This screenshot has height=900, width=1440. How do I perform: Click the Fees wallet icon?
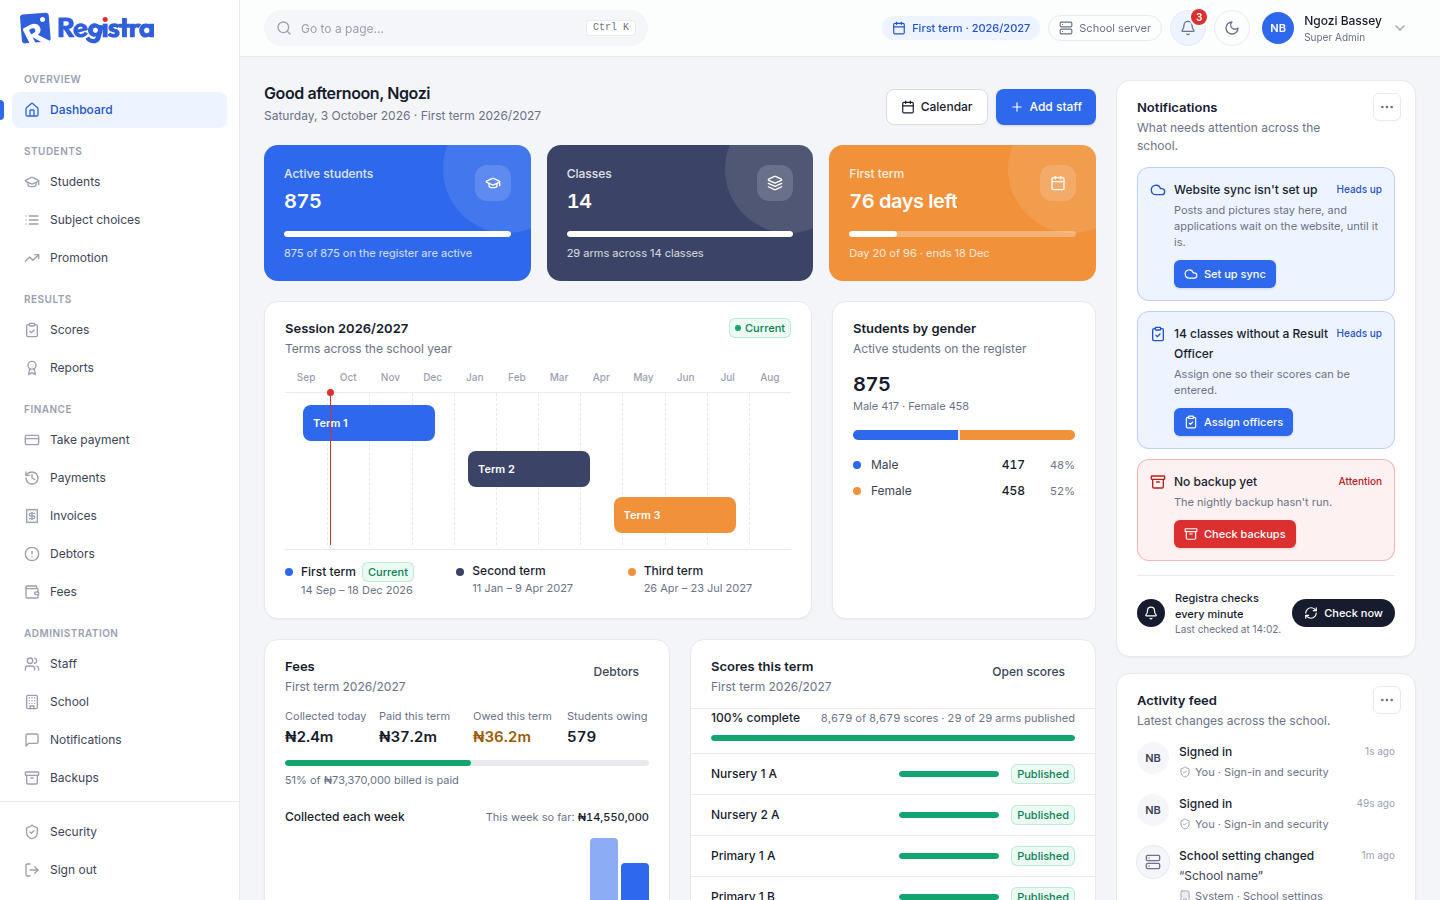(x=32, y=592)
